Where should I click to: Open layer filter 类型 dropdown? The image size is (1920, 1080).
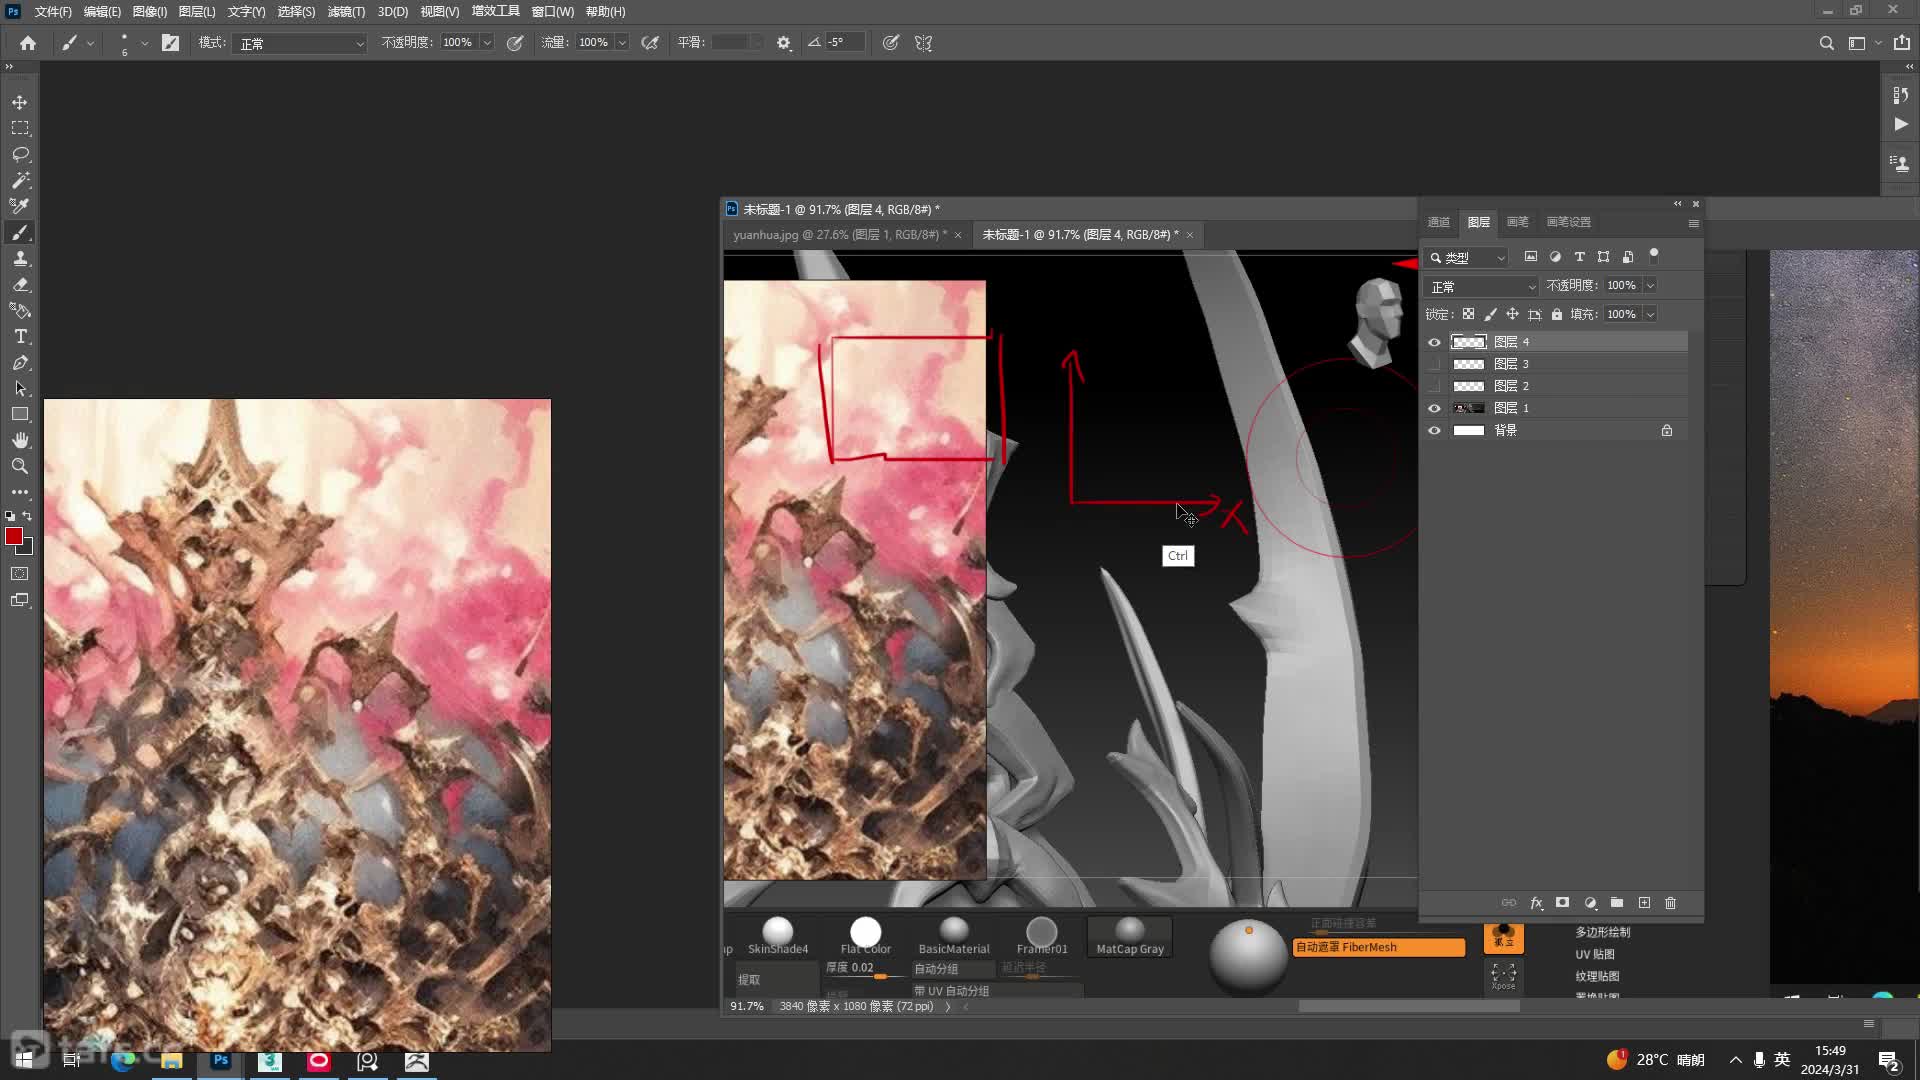1466,257
